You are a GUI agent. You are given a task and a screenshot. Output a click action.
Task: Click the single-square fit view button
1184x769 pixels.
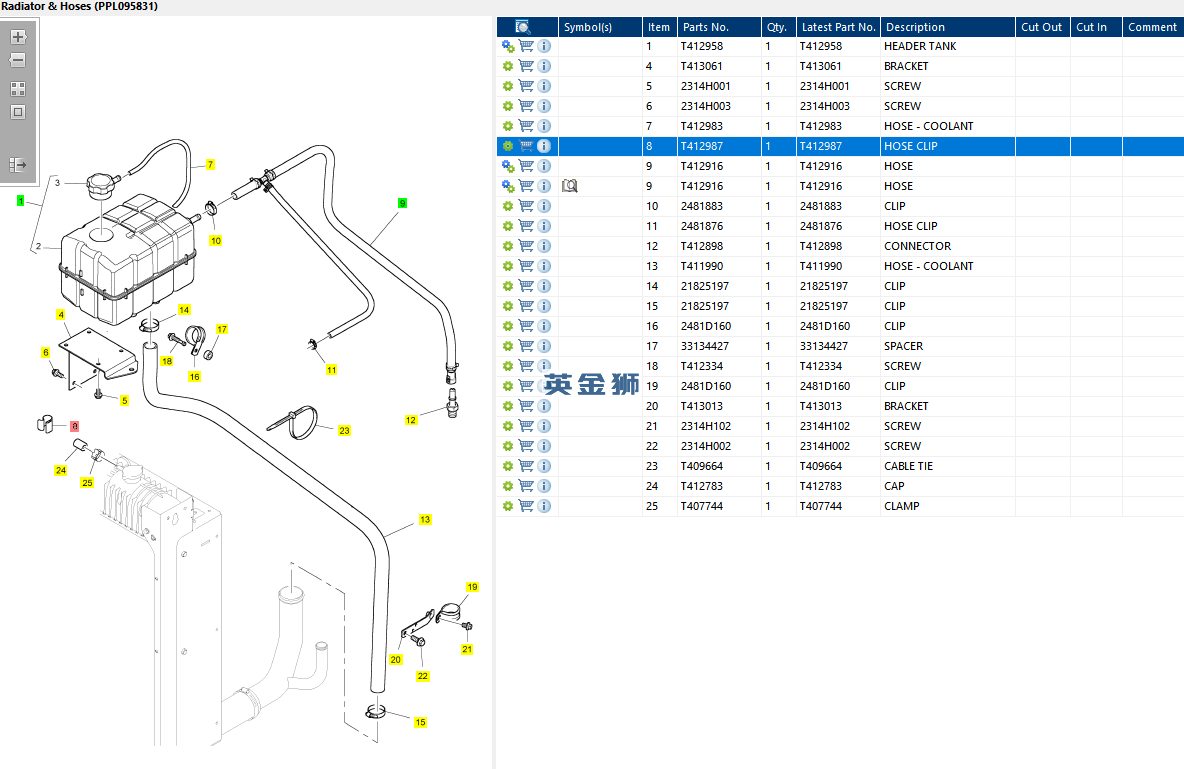(x=18, y=112)
